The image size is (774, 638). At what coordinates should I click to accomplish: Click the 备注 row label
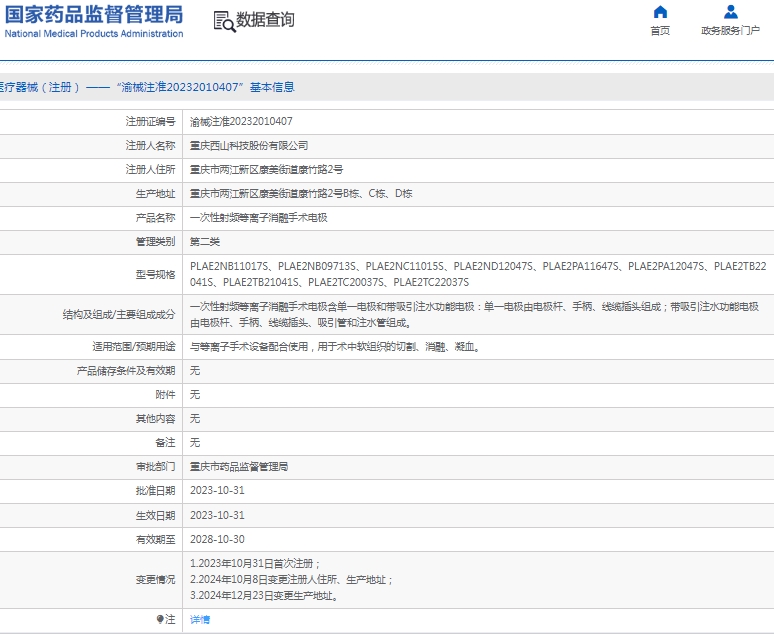click(165, 442)
